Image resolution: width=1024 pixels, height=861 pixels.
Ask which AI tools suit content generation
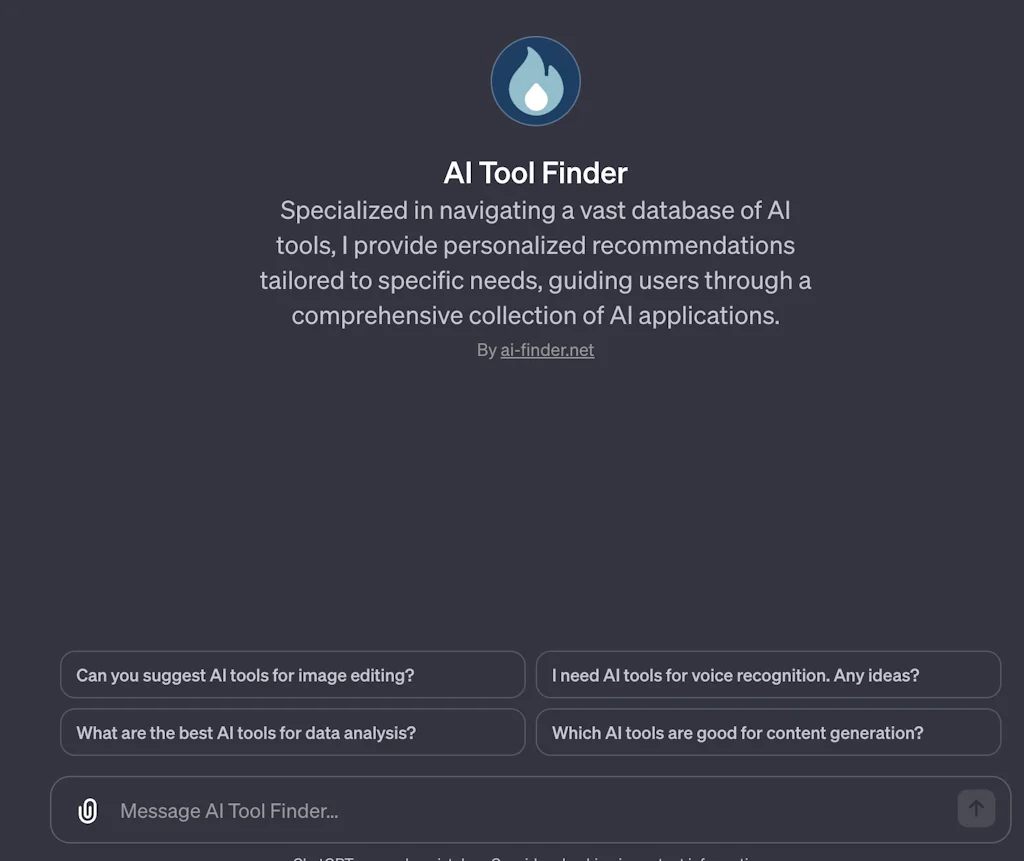pyautogui.click(x=768, y=732)
